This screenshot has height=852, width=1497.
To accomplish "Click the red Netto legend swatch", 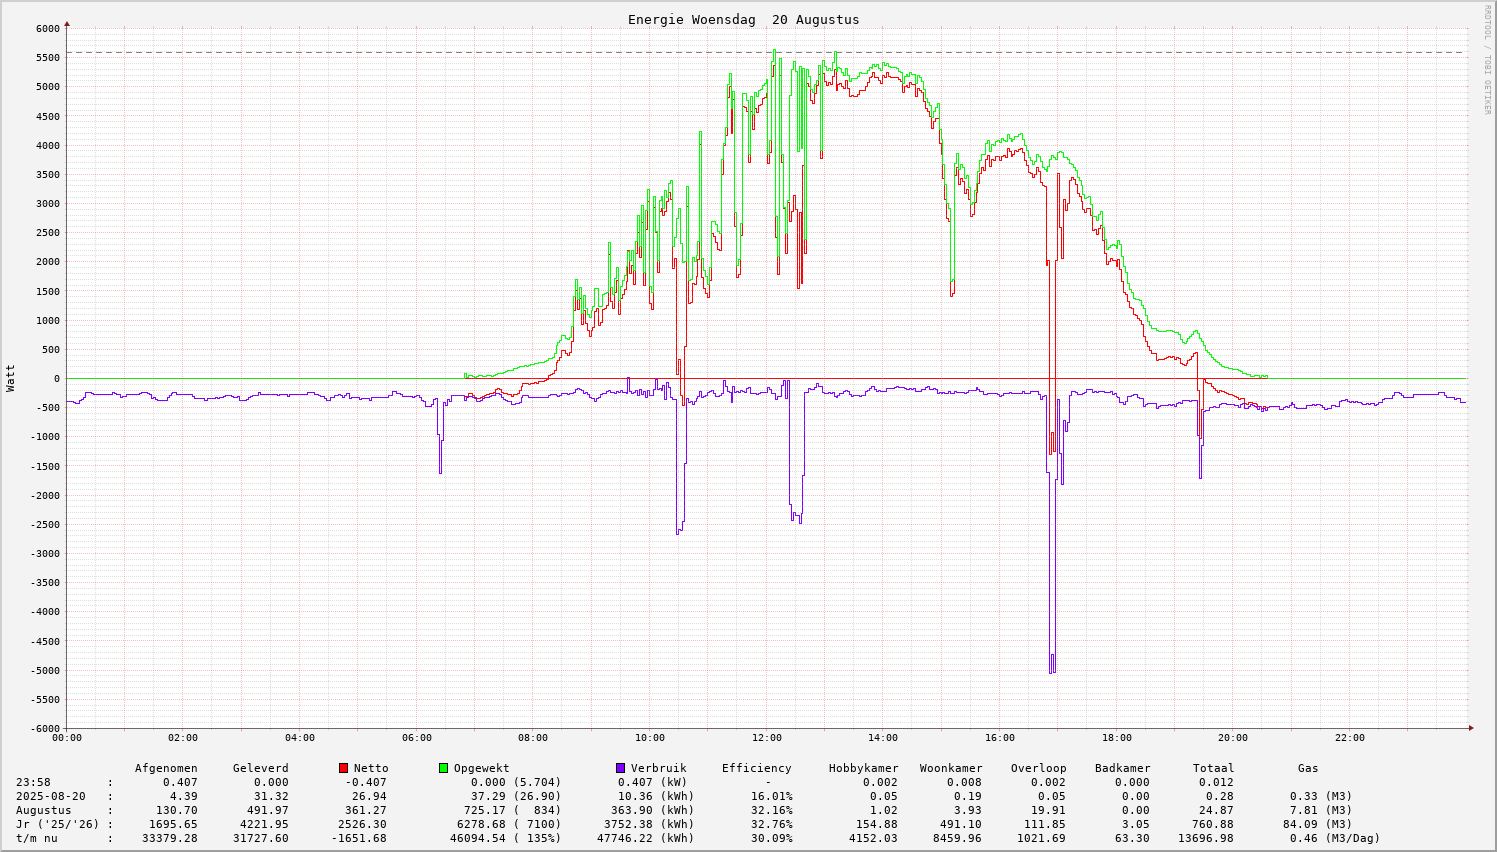I will pos(343,768).
